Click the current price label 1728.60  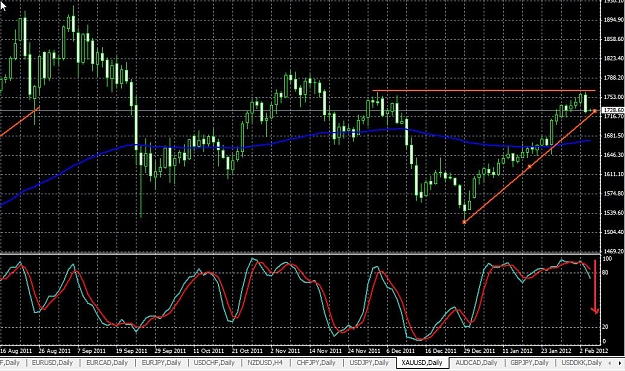(613, 110)
